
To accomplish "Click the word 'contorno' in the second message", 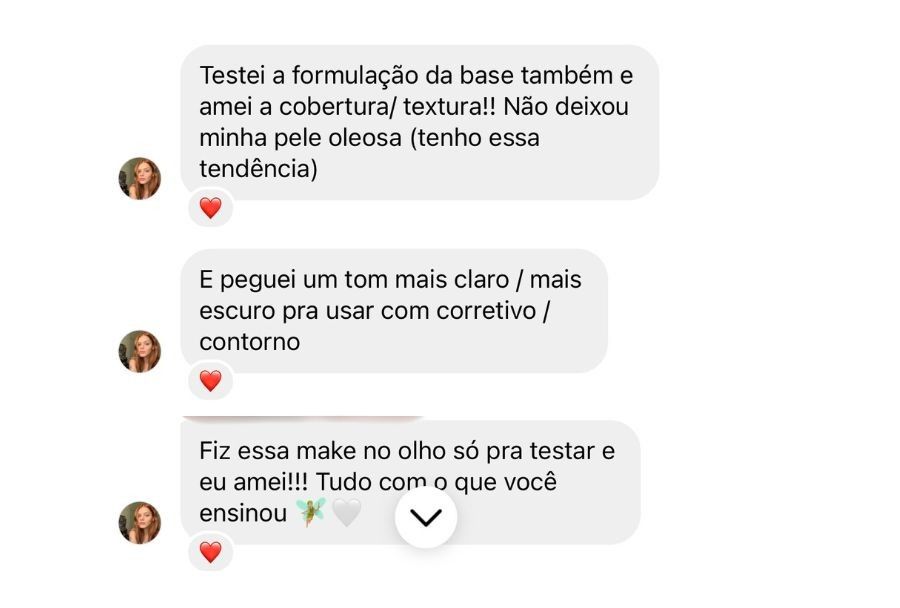I will 249,341.
